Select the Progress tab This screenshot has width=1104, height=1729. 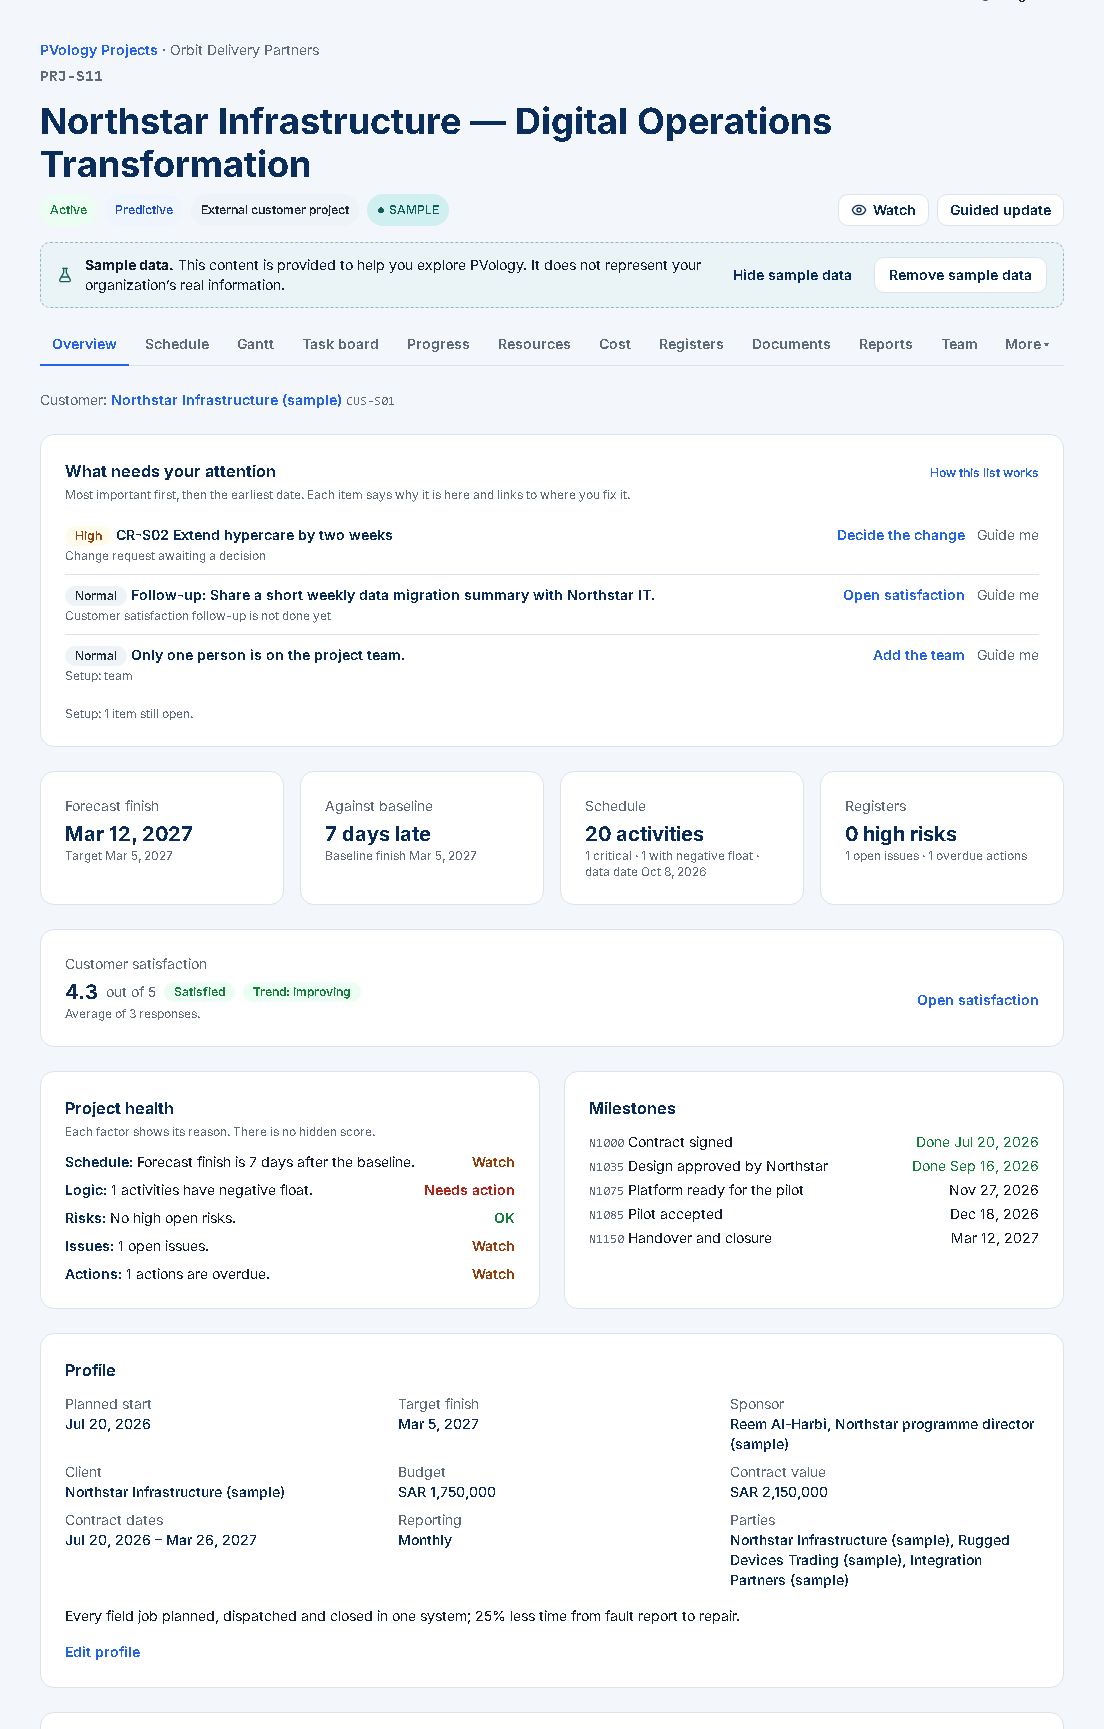click(x=438, y=344)
